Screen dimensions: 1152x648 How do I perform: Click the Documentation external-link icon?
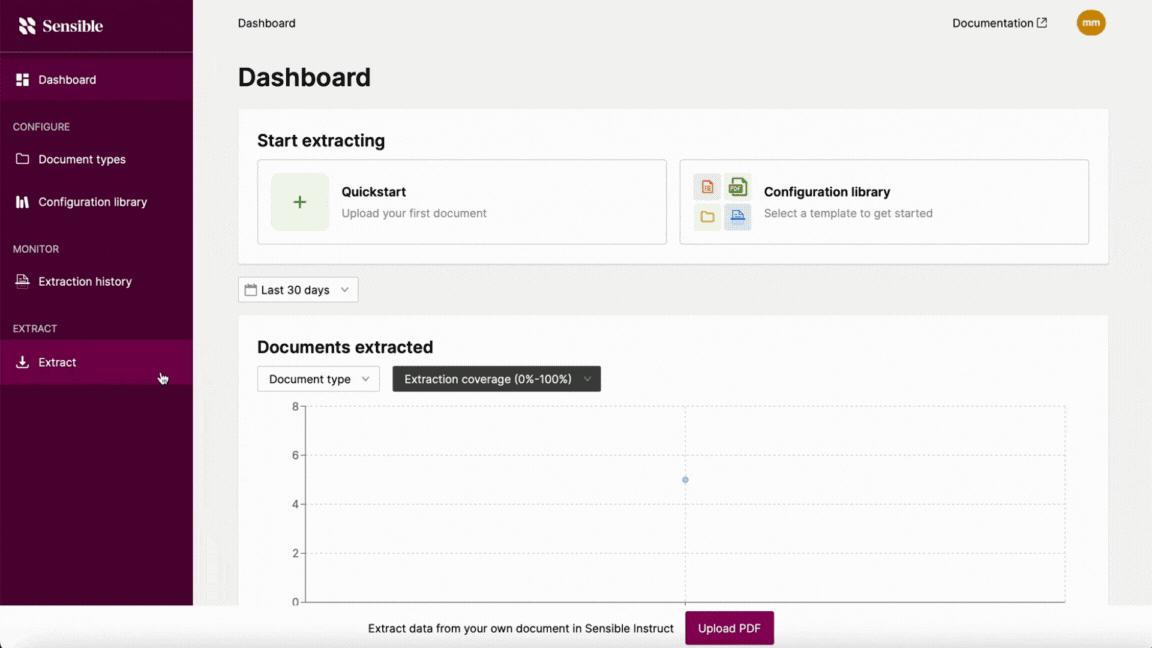coord(1042,23)
